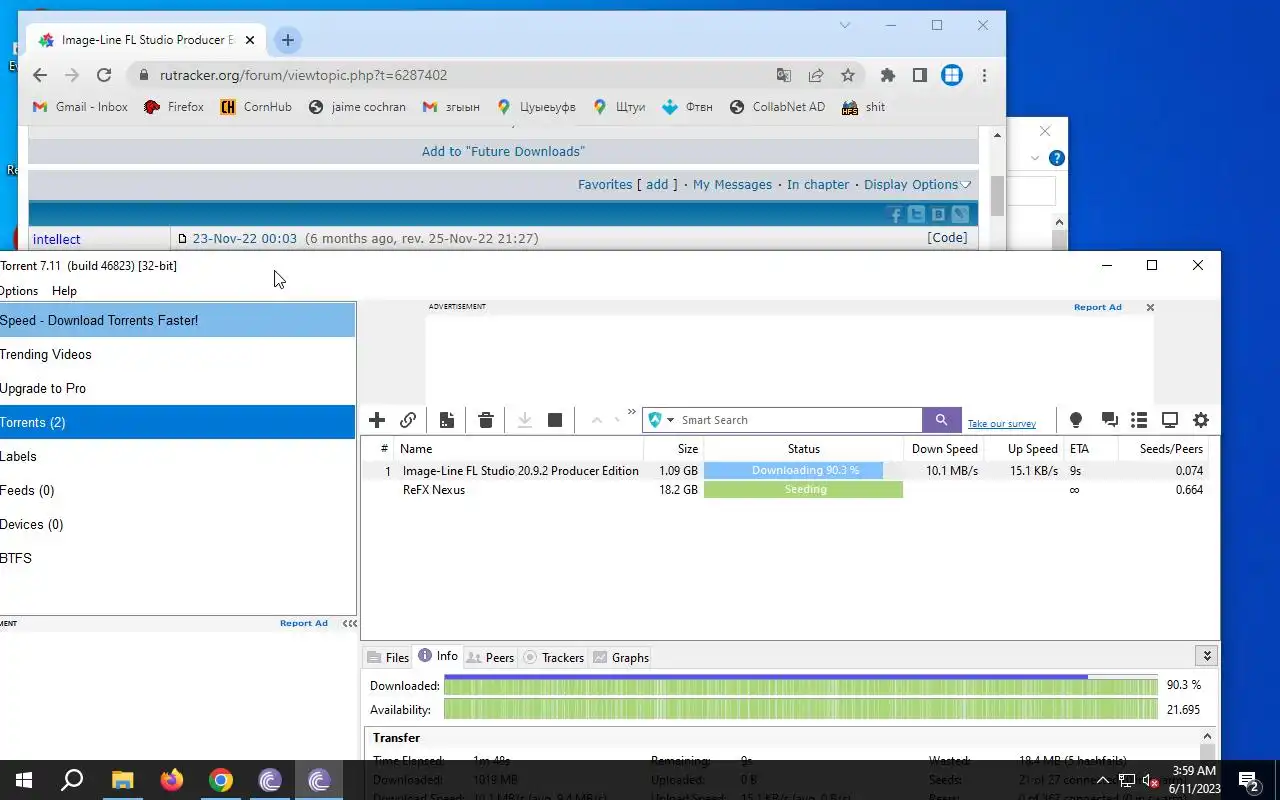This screenshot has width=1280, height=800.
Task: Select BTFS in the sidebar
Action: click(177, 558)
